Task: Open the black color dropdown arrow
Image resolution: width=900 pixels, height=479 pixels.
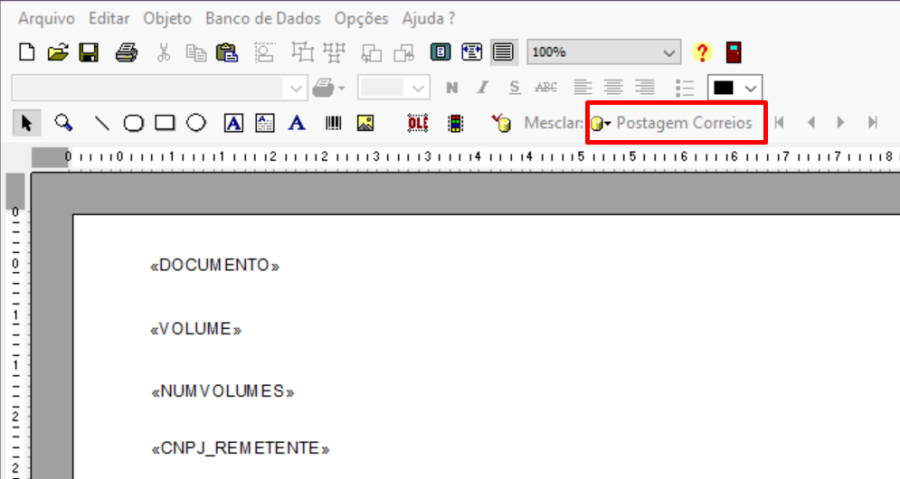Action: (x=750, y=88)
